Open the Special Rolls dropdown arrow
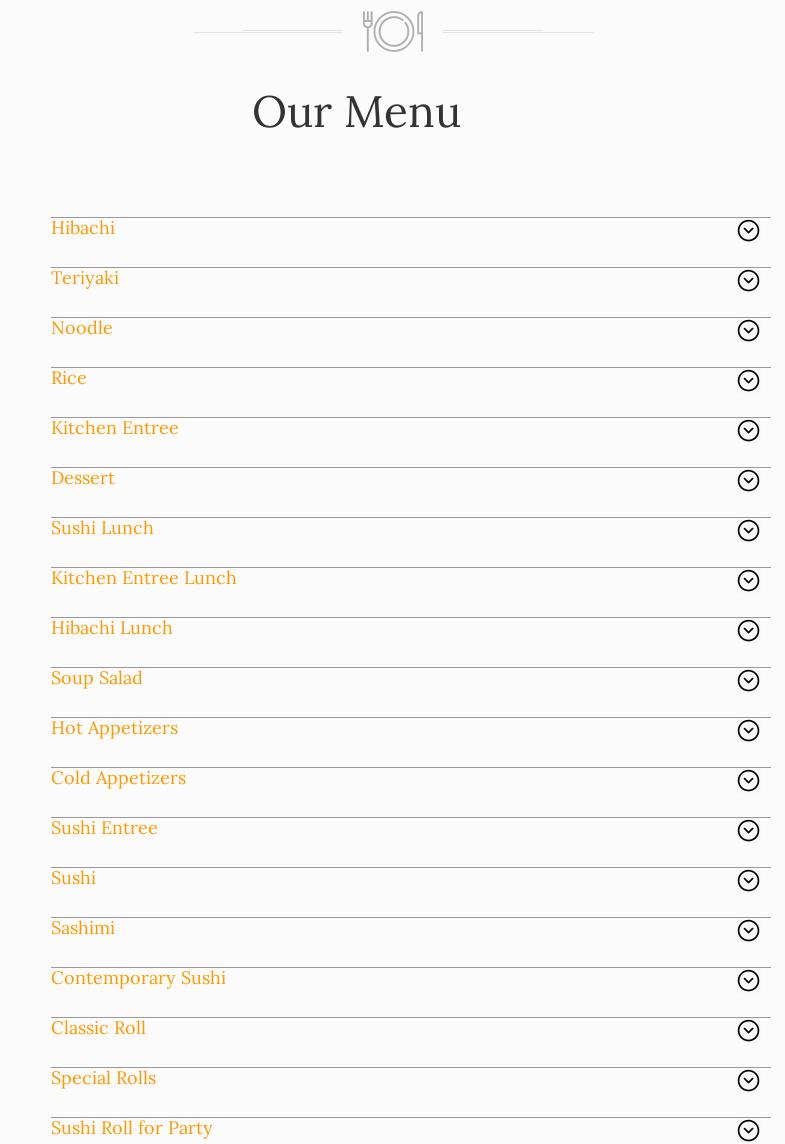The width and height of the screenshot is (785, 1144). point(748,1081)
